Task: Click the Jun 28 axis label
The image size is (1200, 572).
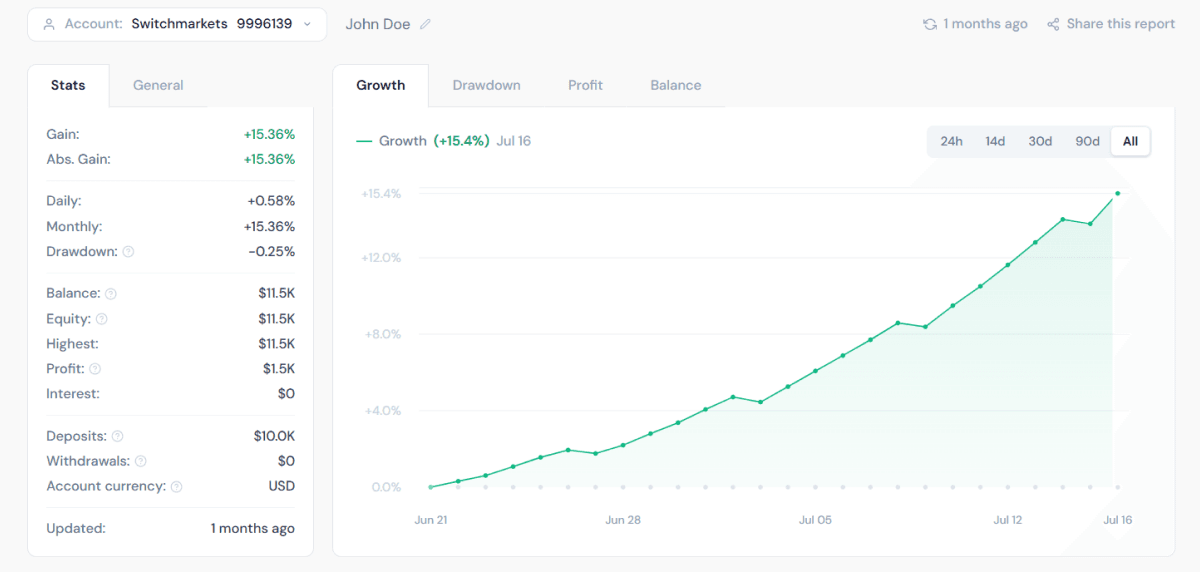Action: (622, 520)
